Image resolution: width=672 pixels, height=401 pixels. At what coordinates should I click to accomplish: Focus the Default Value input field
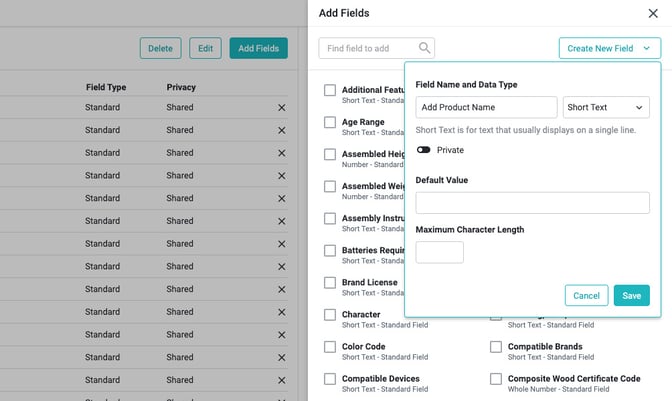(532, 203)
